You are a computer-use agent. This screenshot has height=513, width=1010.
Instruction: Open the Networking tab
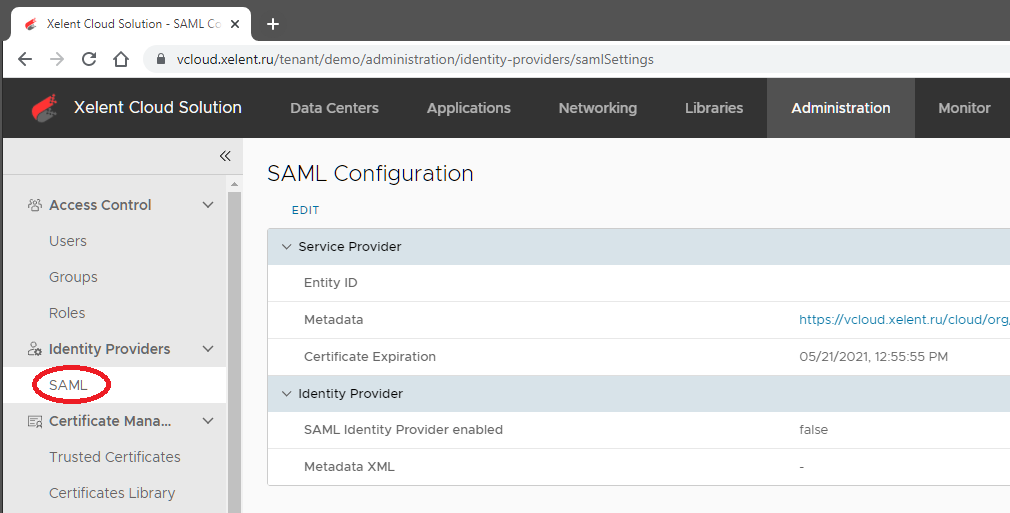click(598, 108)
